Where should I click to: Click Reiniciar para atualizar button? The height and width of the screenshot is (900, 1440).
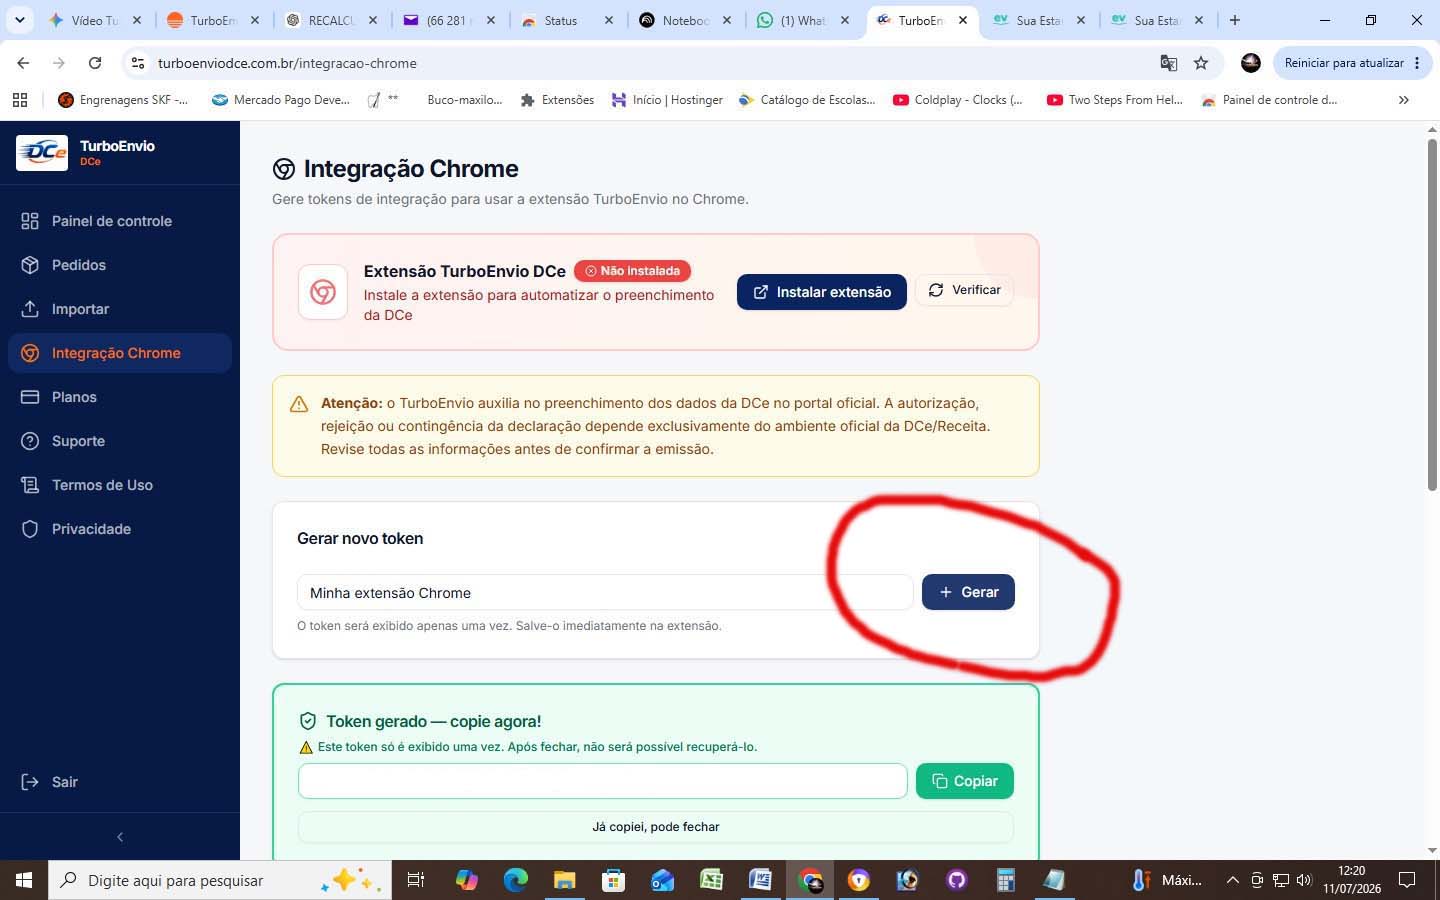coord(1352,63)
